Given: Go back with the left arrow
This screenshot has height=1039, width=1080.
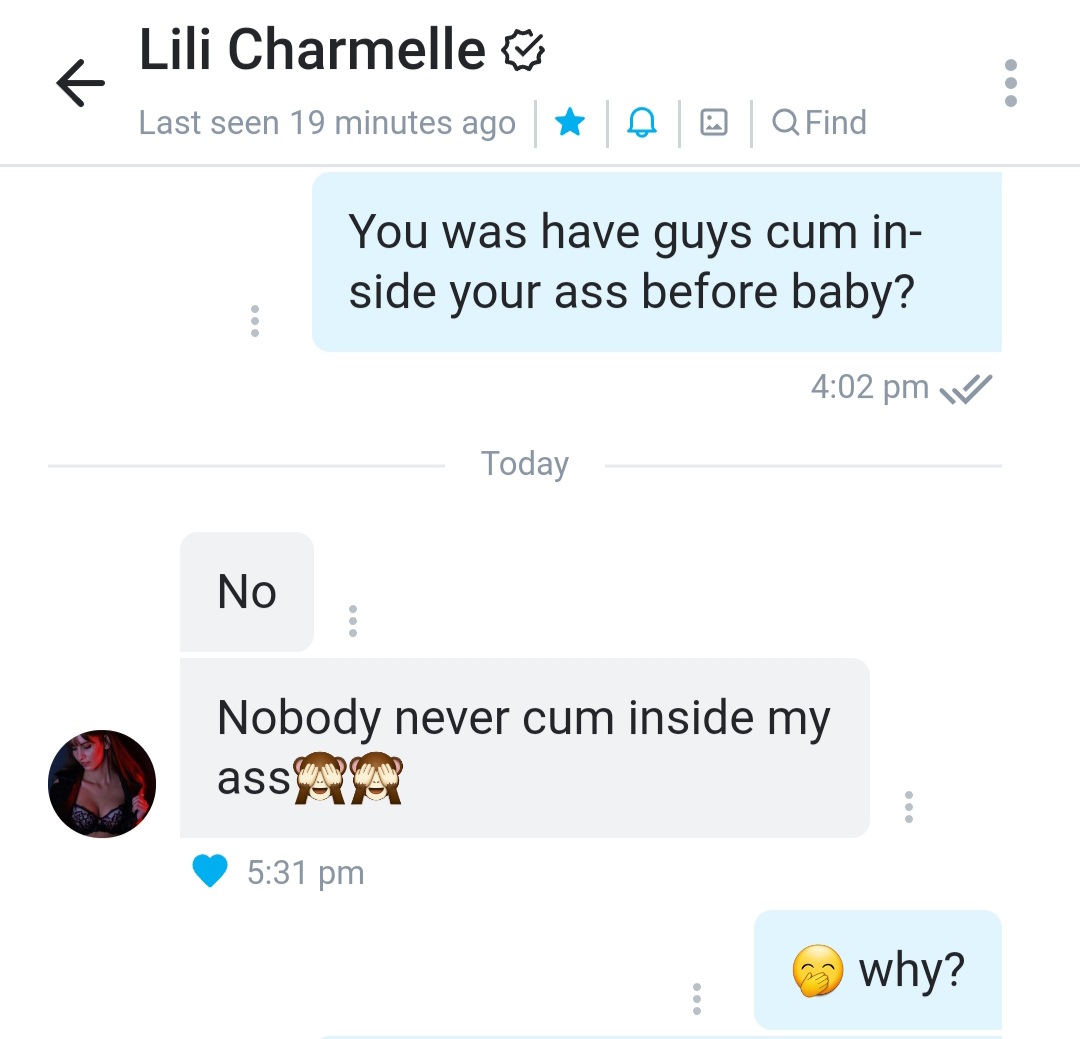Looking at the screenshot, I should 81,83.
